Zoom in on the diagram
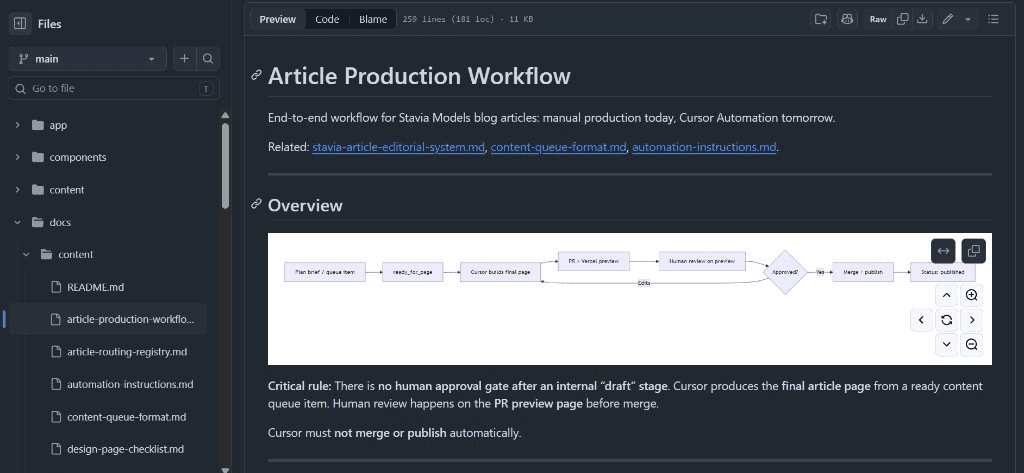The image size is (1024, 473). [972, 295]
